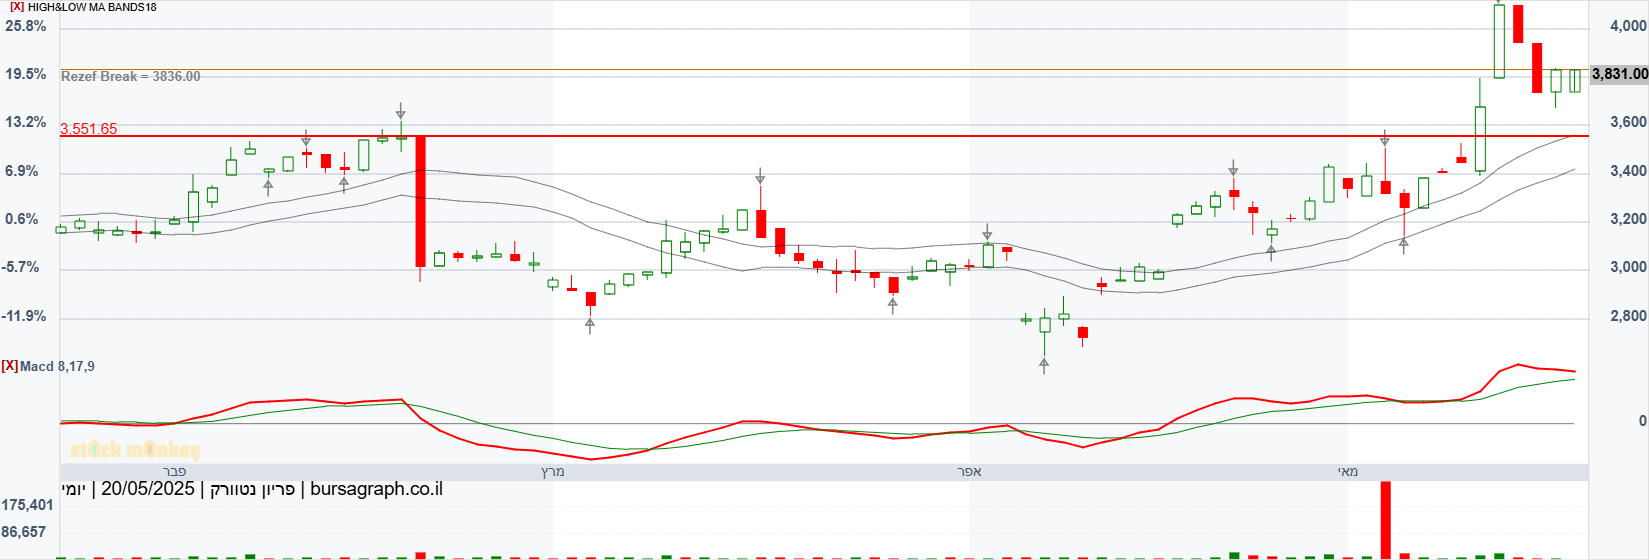1649x560 pixels.
Task: Close the Macd 8,17,9 indicator via [X]
Action: [x=10, y=366]
